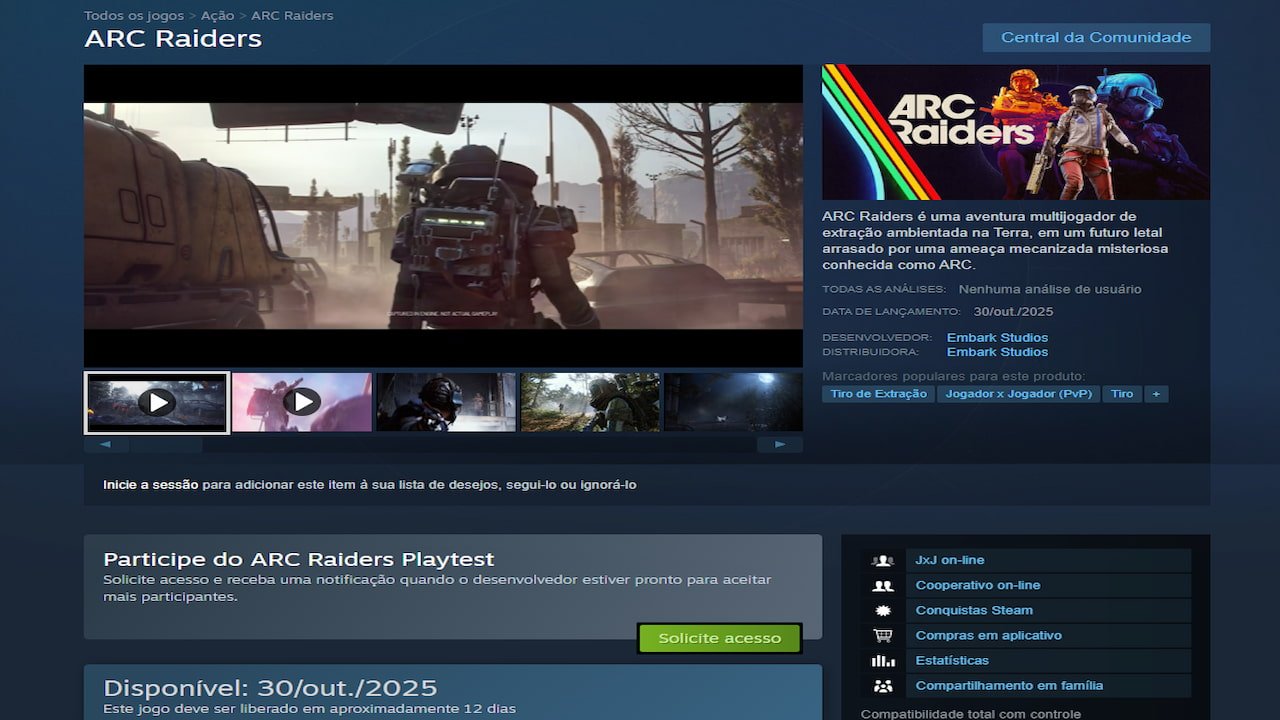Click the Conquistas Steam achievements icon
Screen dimensions: 1280x720
click(x=882, y=610)
